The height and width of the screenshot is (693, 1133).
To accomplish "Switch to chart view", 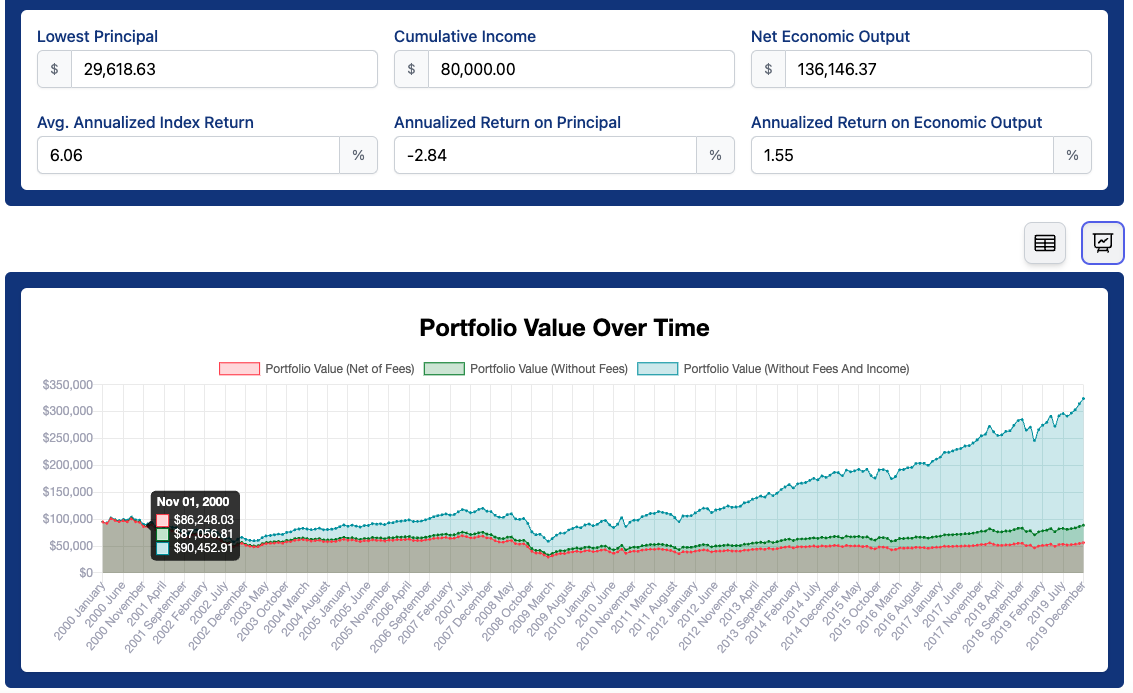I will tap(1102, 243).
